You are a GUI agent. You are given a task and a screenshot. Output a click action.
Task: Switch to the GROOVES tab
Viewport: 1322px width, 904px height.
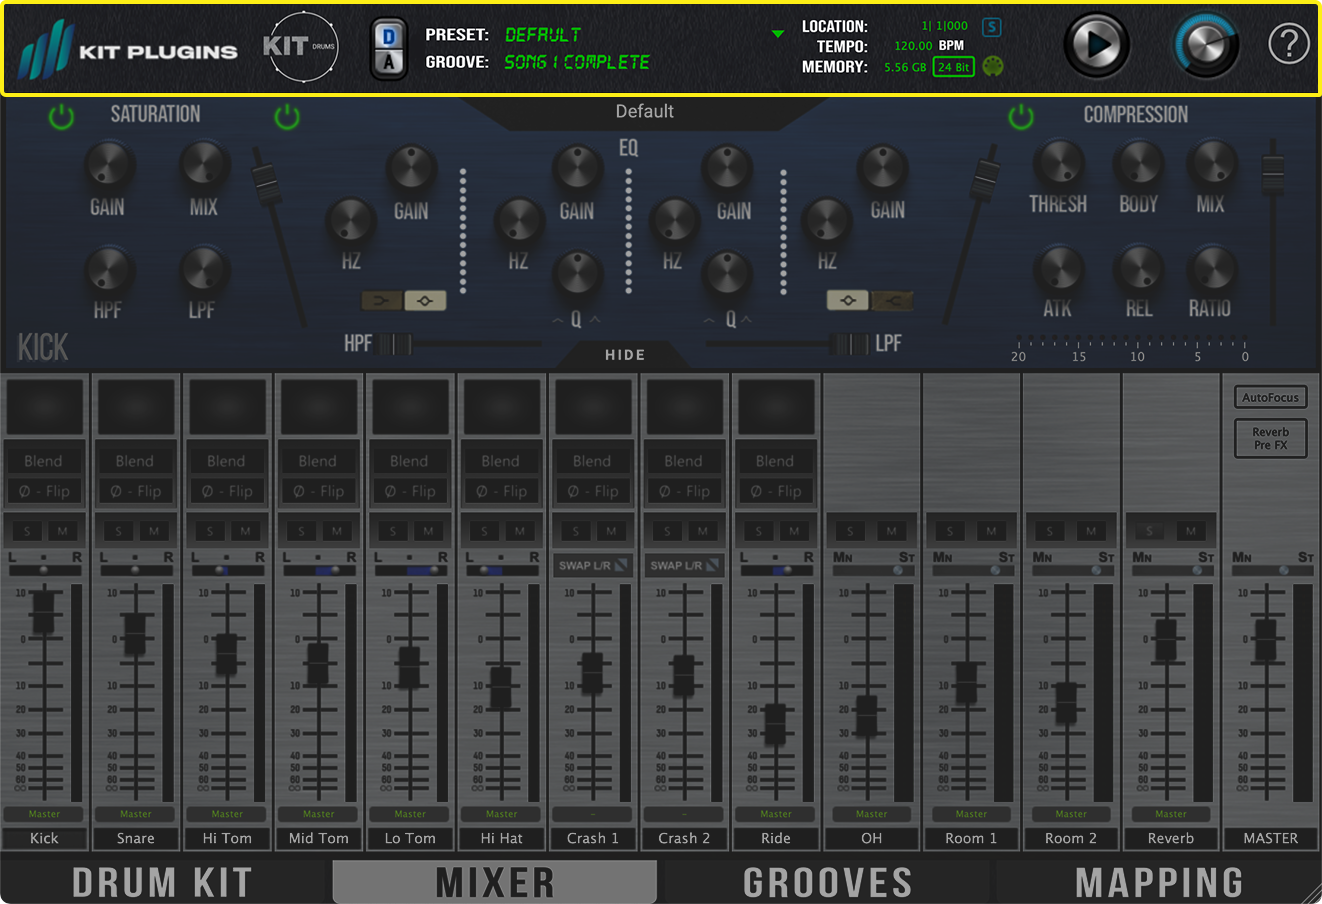tap(827, 882)
